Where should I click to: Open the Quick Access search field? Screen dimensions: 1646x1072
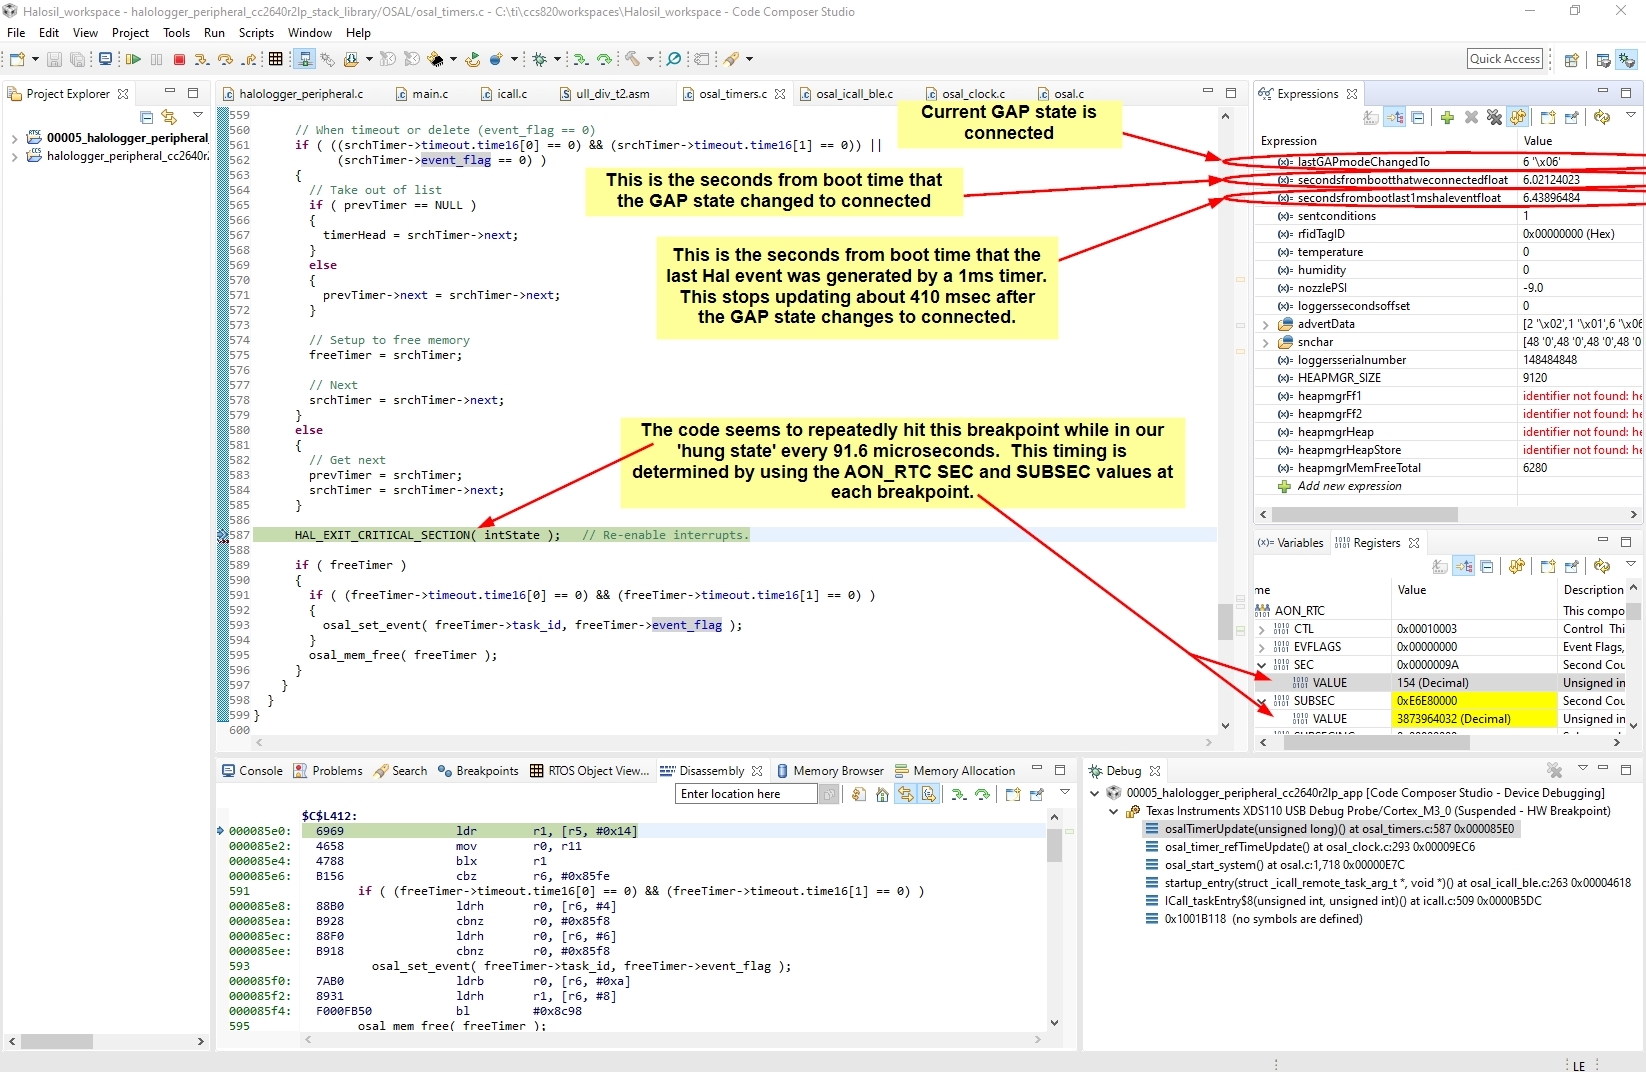tap(1505, 59)
